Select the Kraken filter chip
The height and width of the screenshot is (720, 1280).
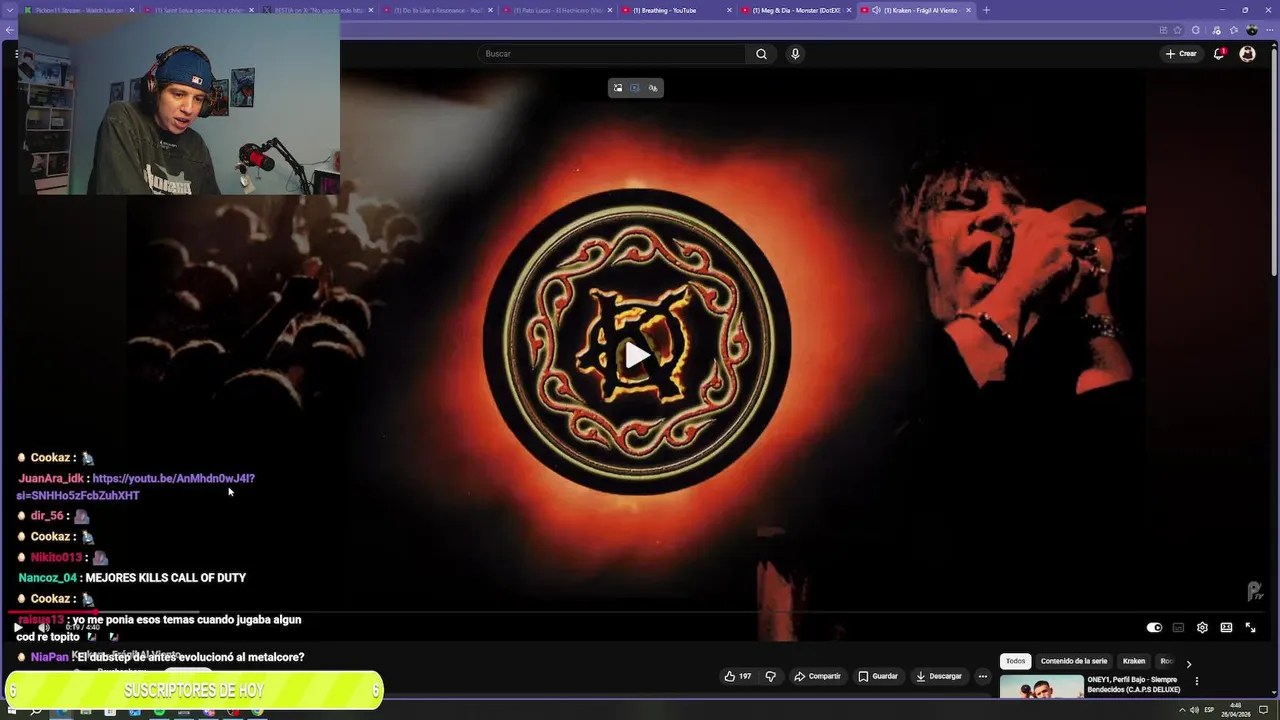[1133, 661]
